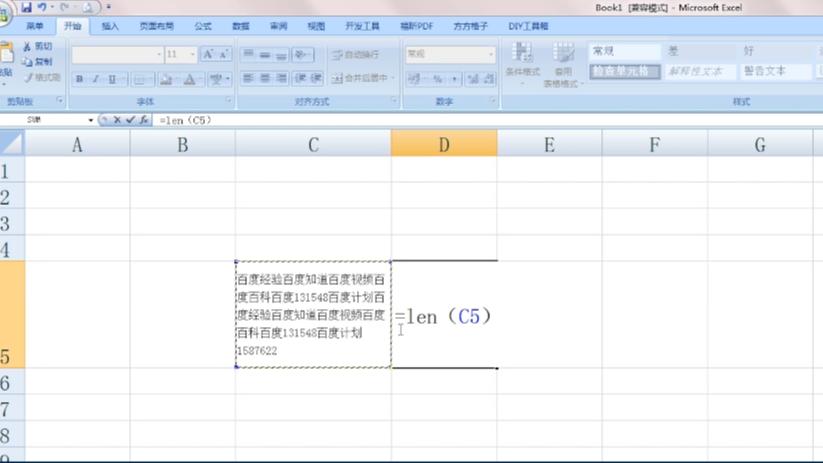
Task: Click the Increase Indent icon
Action: coord(316,78)
